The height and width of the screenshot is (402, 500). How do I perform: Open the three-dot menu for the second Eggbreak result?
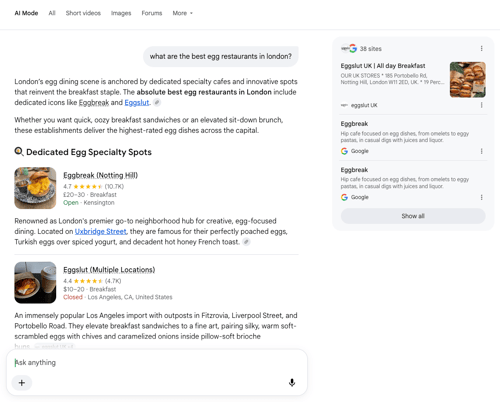coord(482,197)
